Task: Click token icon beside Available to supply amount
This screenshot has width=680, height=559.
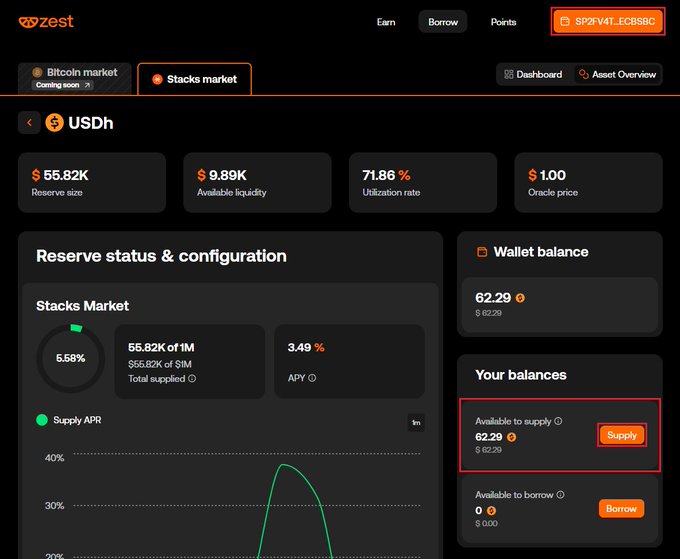Action: point(512,437)
